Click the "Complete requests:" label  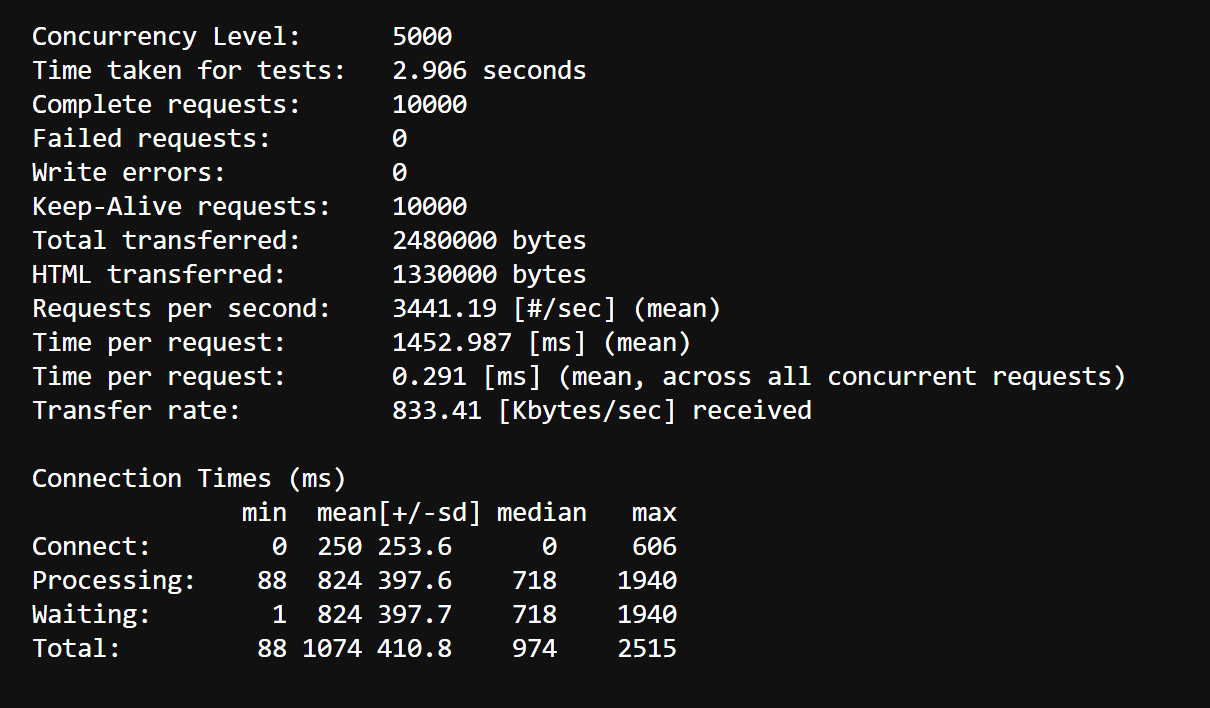[x=166, y=105]
